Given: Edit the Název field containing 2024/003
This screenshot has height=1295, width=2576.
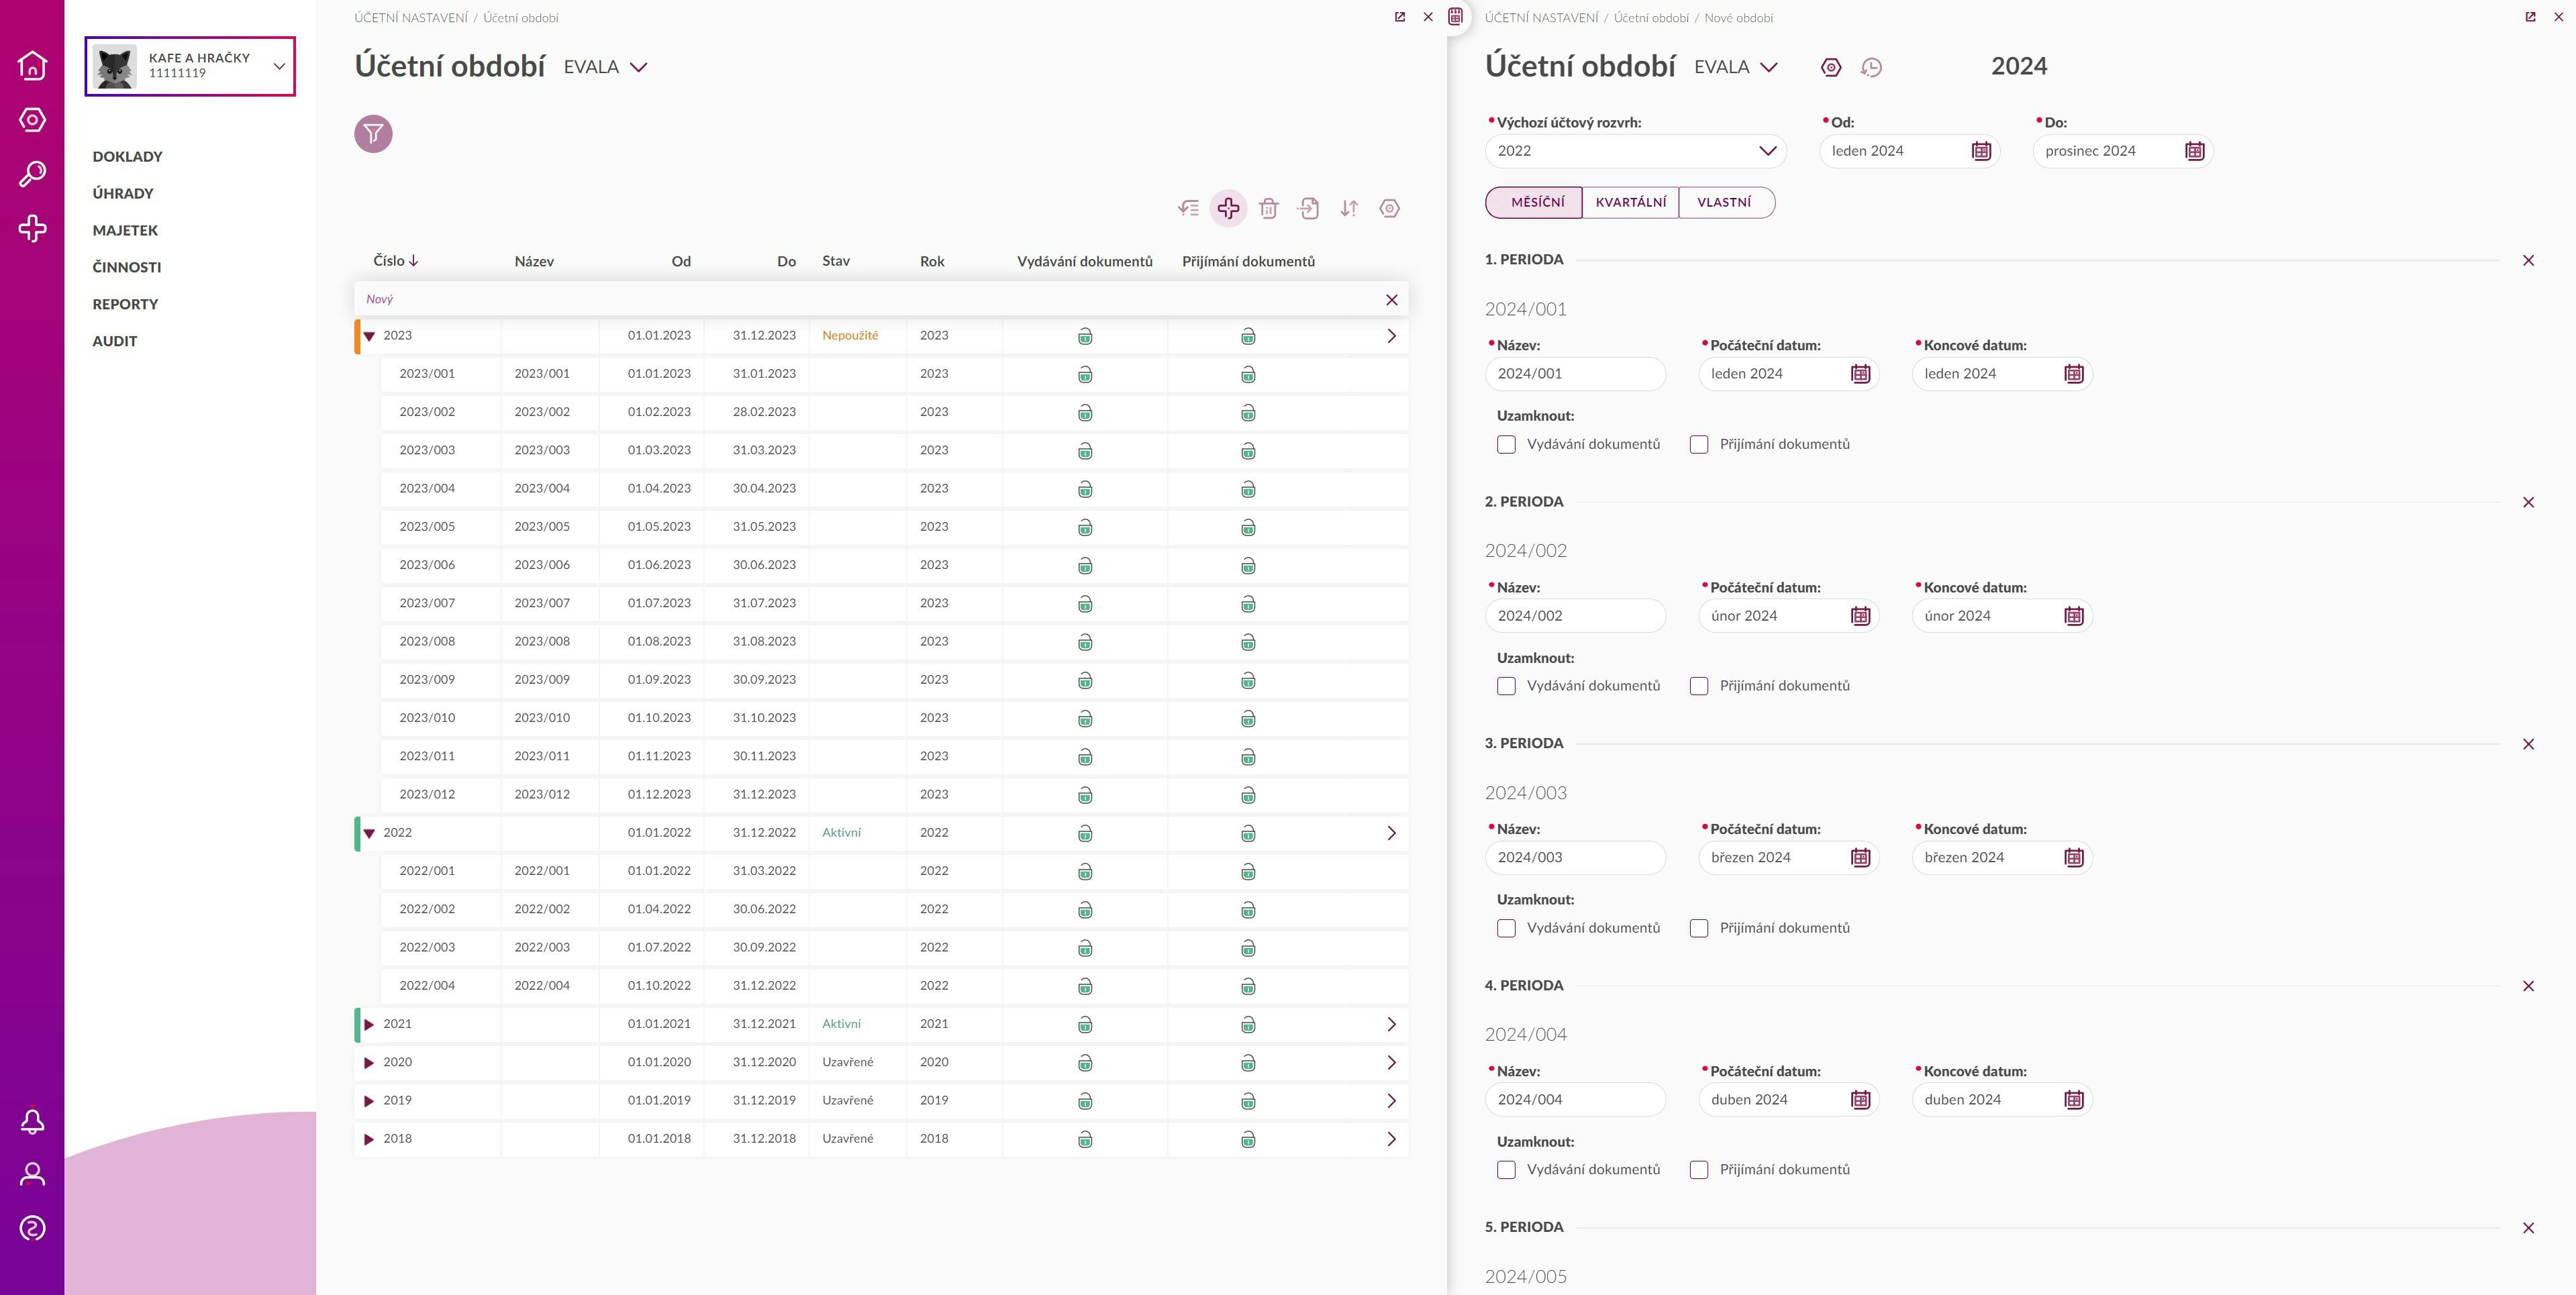Looking at the screenshot, I should tap(1575, 858).
